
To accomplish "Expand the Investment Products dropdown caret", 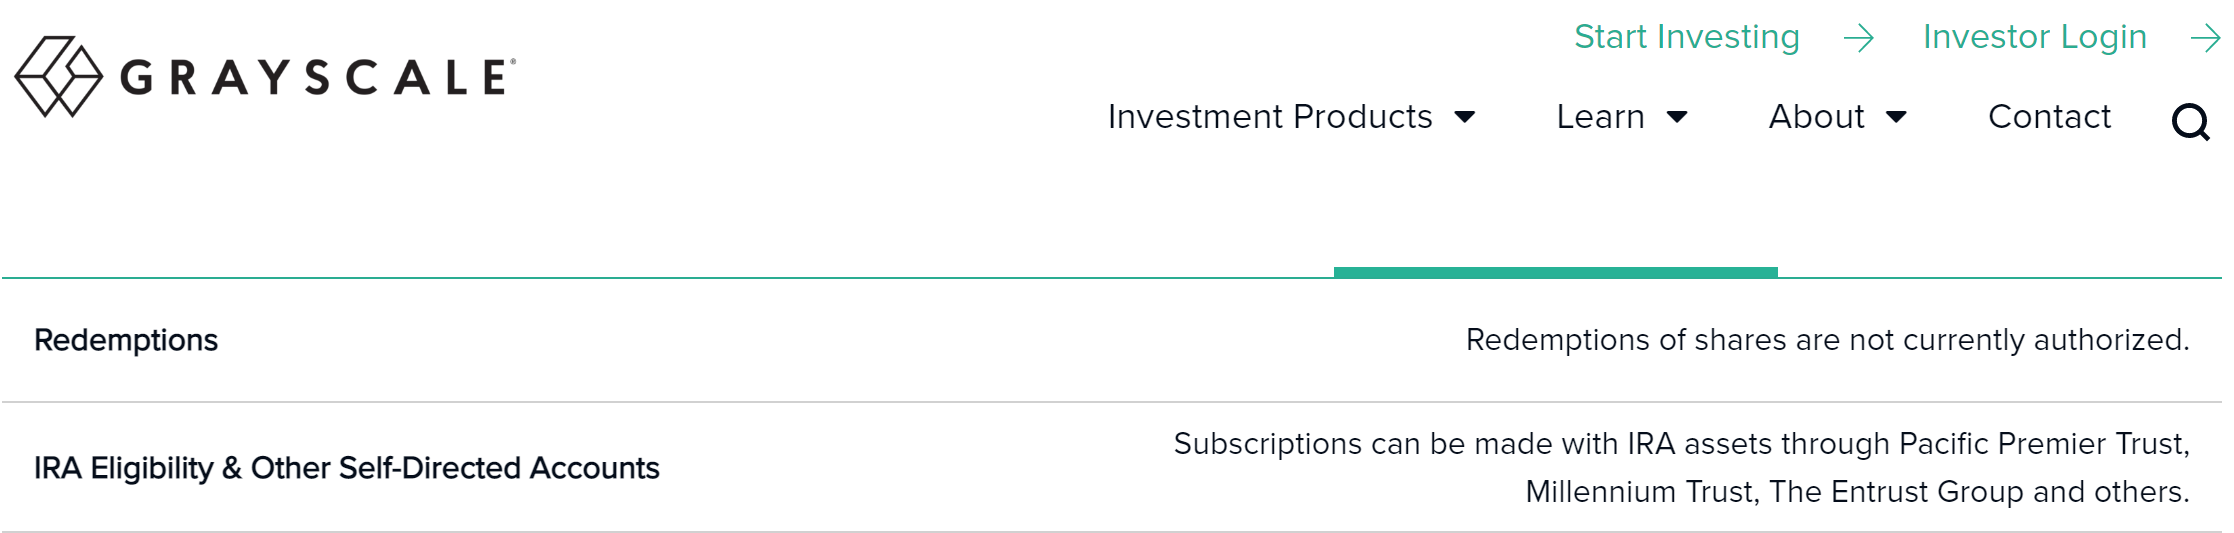I will pos(1465,117).
